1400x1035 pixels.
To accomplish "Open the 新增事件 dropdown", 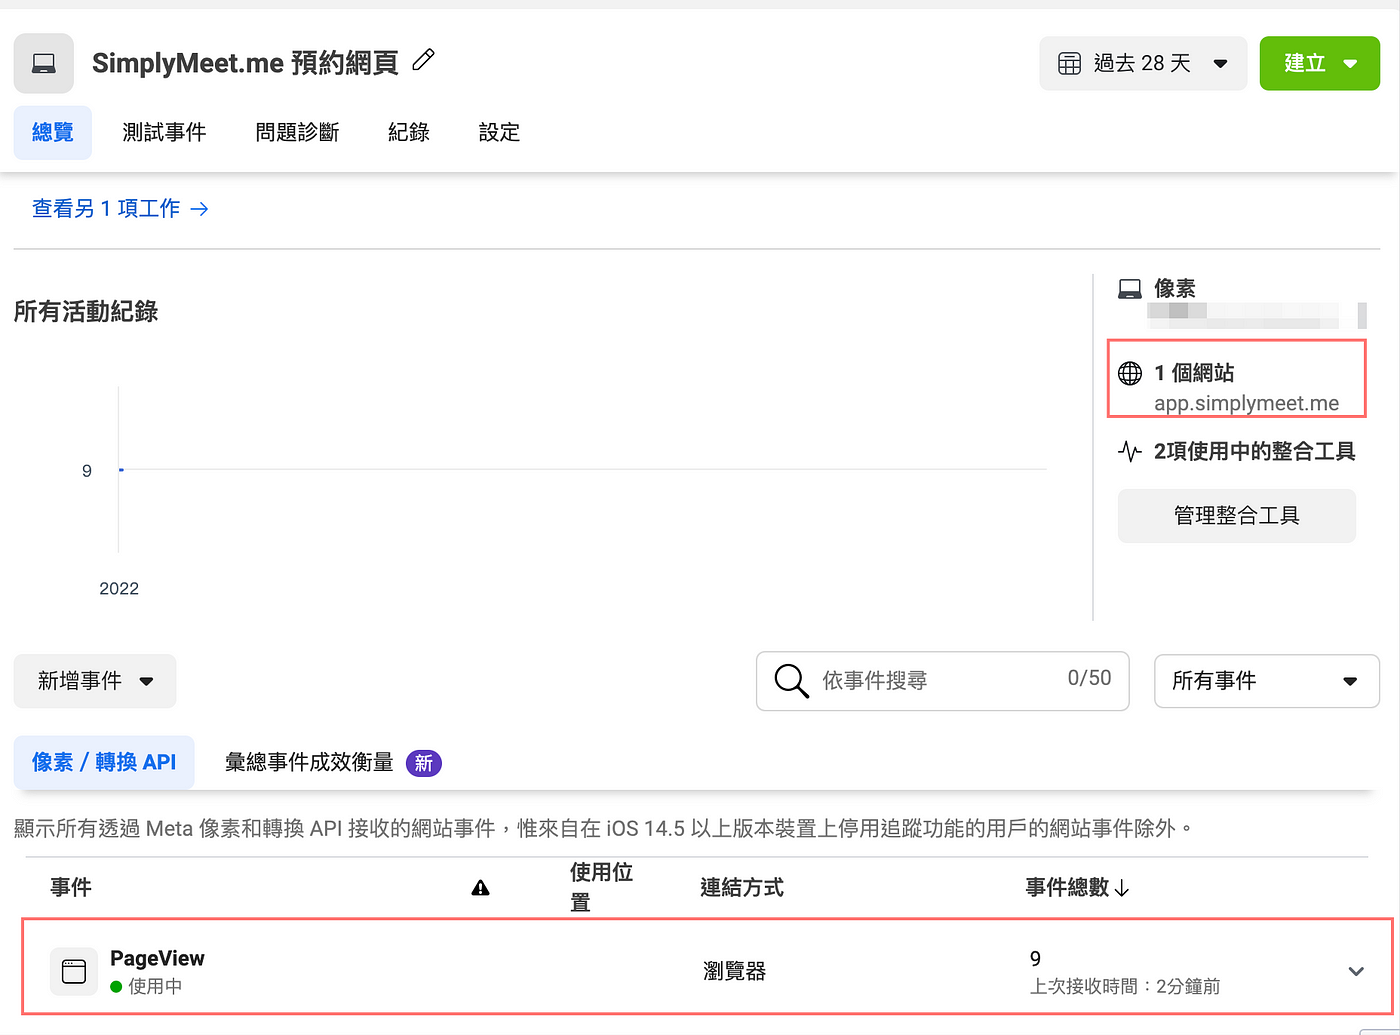I will coord(95,681).
